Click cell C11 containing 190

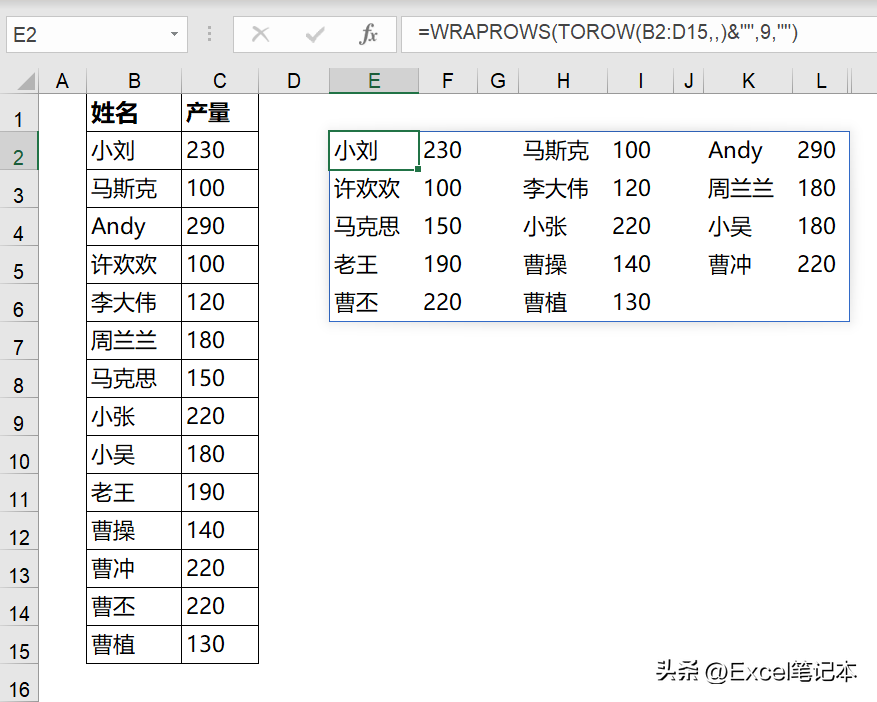pos(220,493)
